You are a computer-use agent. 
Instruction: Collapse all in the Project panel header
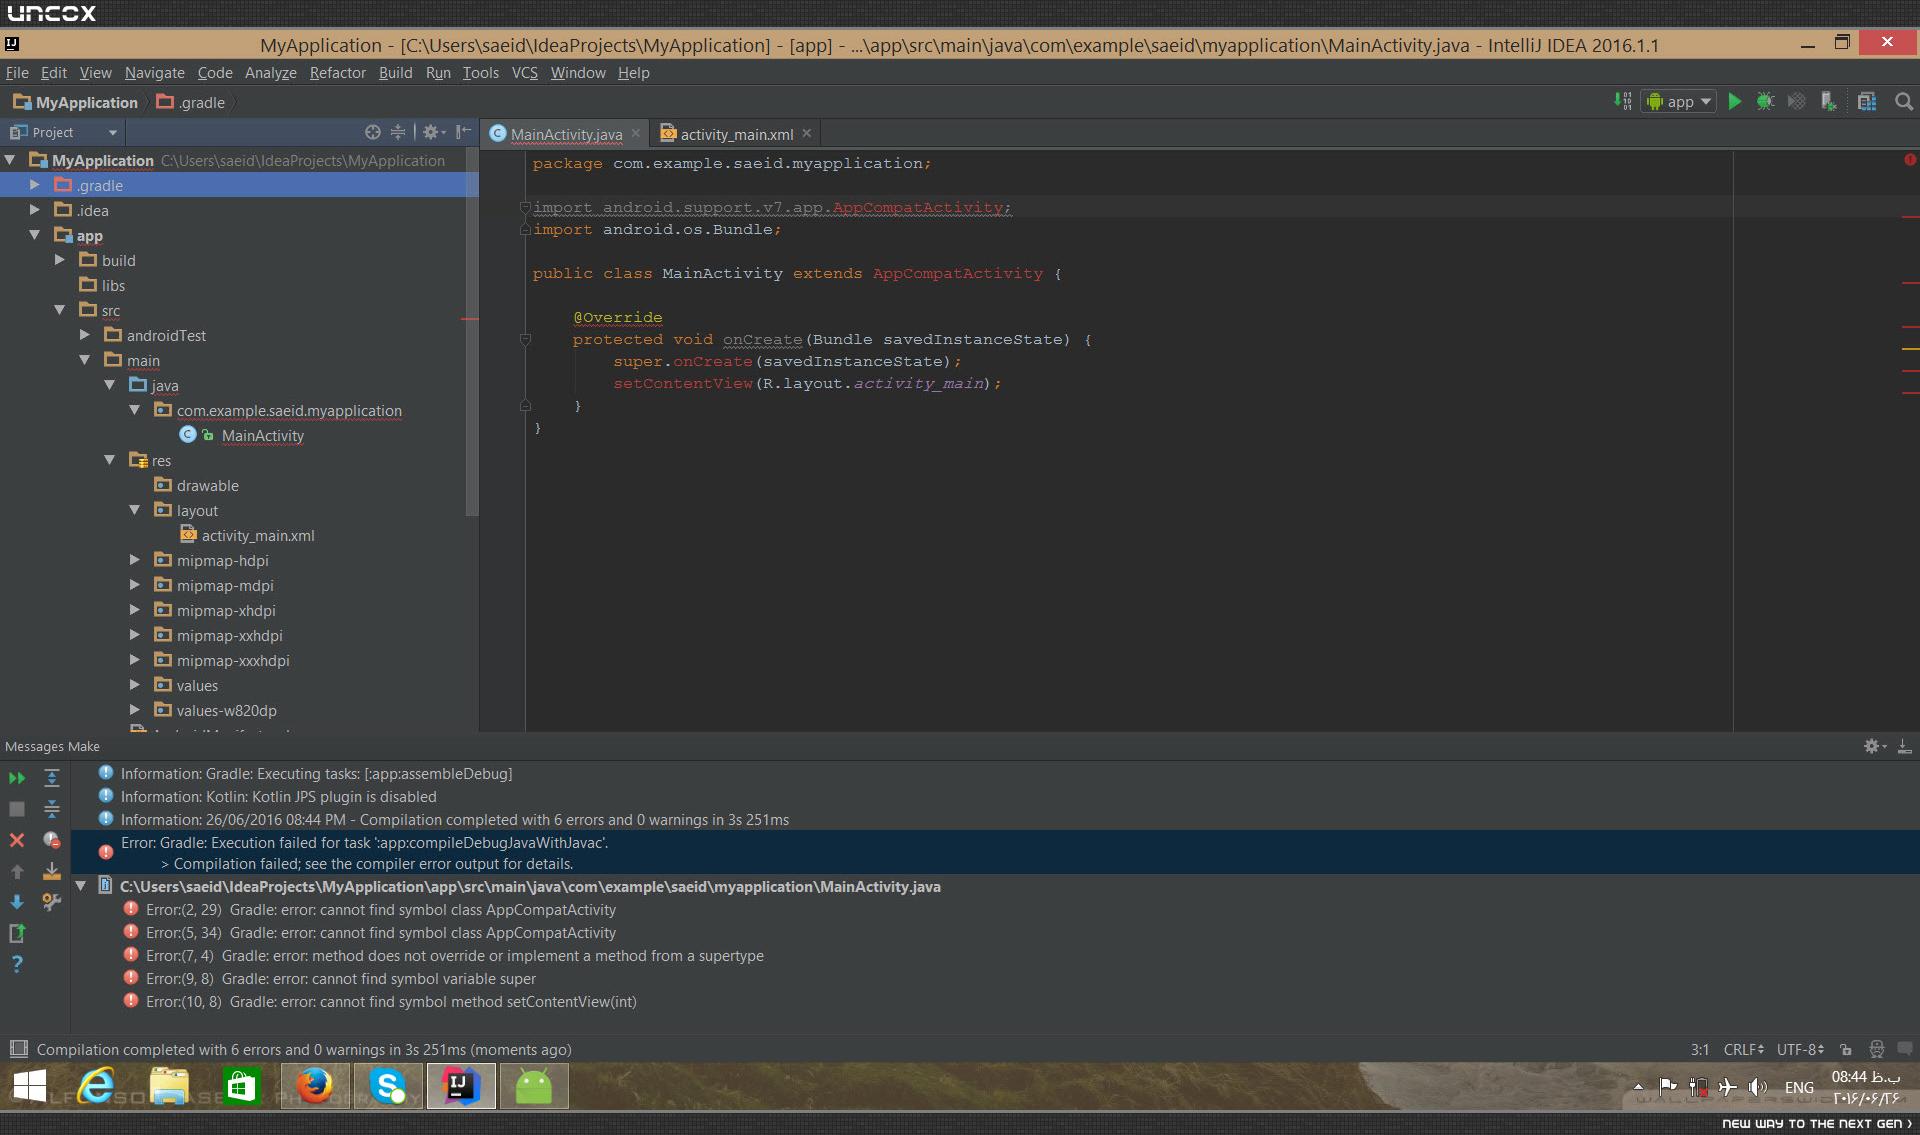(x=398, y=132)
